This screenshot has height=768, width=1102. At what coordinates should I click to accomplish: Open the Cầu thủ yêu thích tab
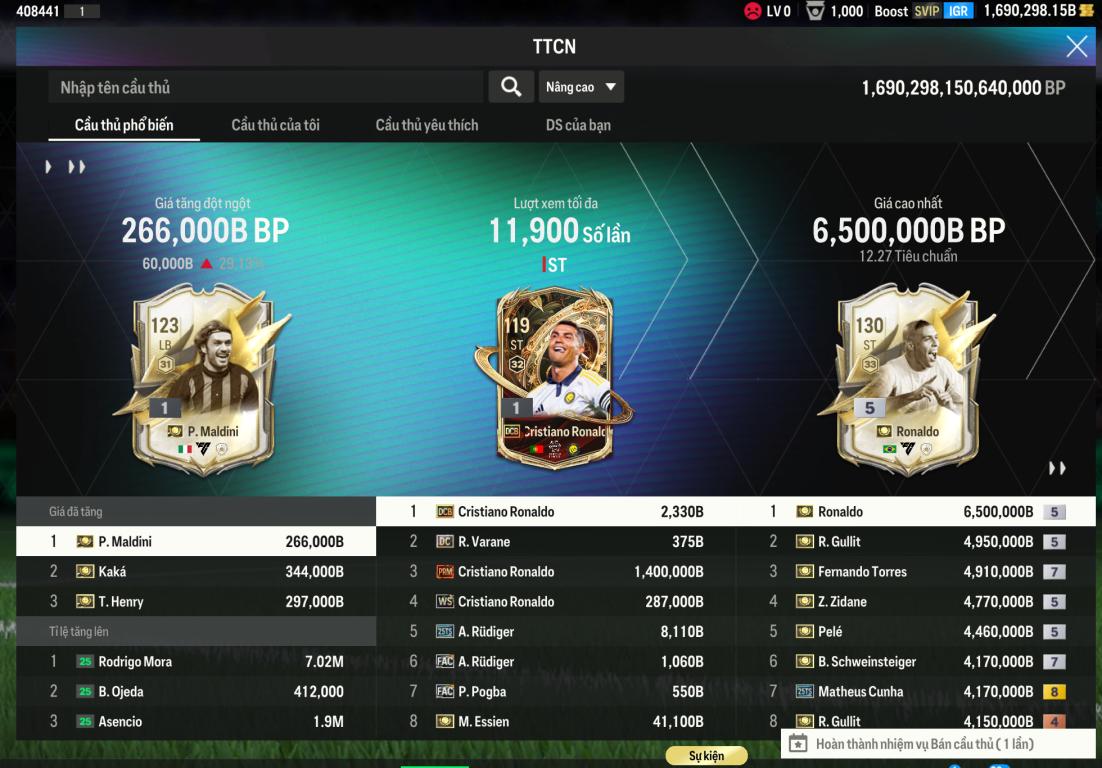point(427,125)
